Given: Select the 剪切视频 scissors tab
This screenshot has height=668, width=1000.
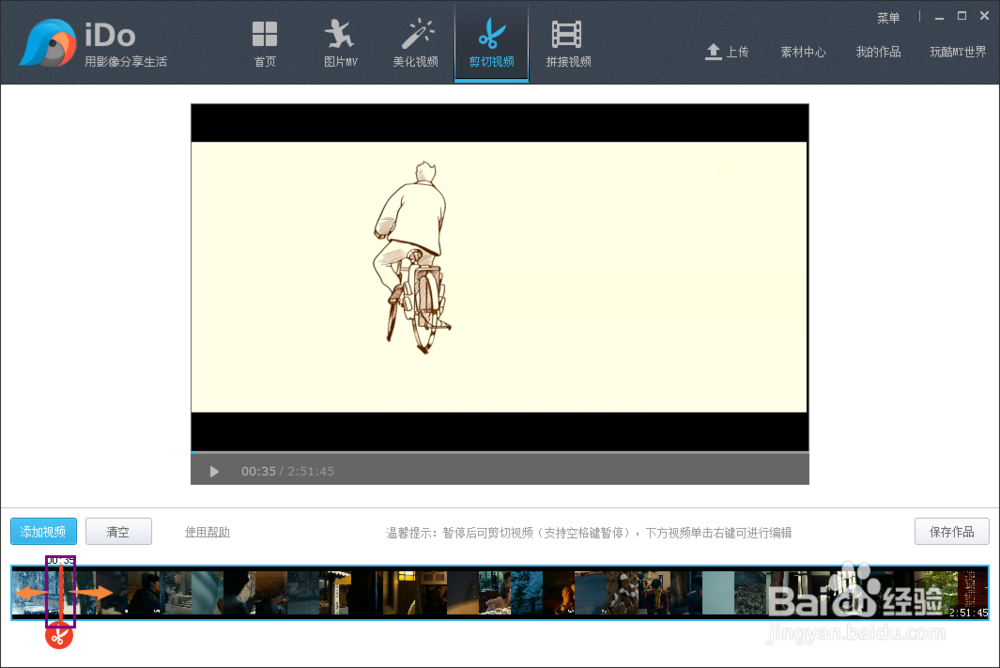Looking at the screenshot, I should (491, 43).
